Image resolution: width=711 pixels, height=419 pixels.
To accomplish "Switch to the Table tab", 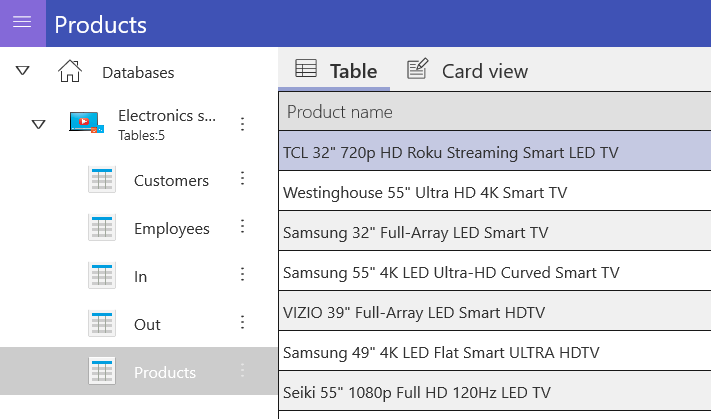I will pos(334,70).
